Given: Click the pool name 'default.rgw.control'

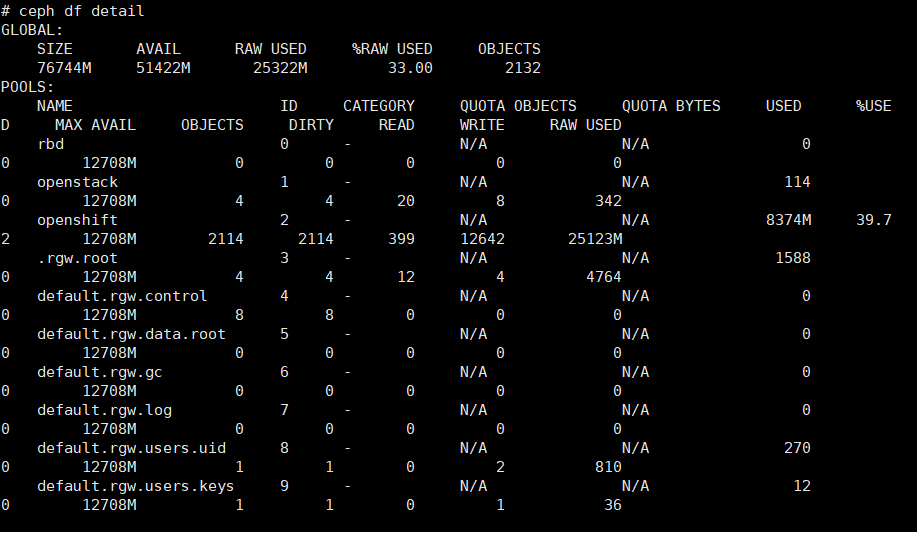Looking at the screenshot, I should pyautogui.click(x=122, y=296).
